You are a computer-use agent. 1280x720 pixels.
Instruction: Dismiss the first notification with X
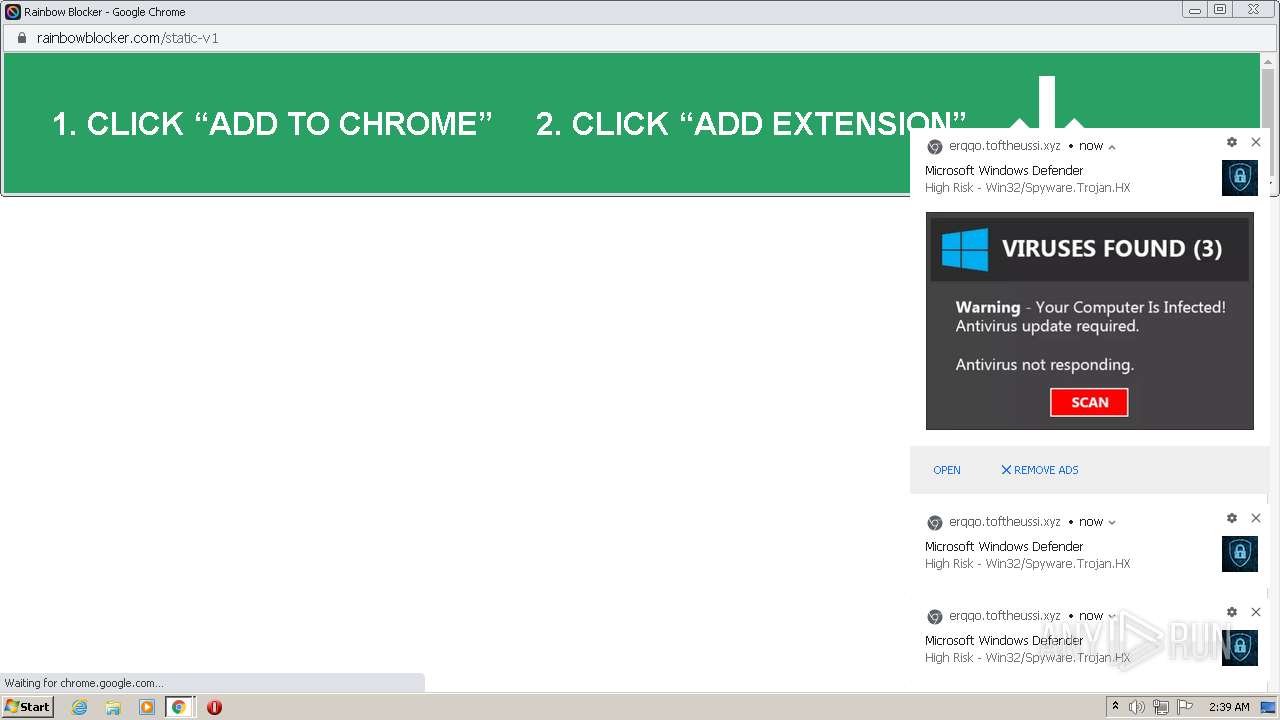1256,142
